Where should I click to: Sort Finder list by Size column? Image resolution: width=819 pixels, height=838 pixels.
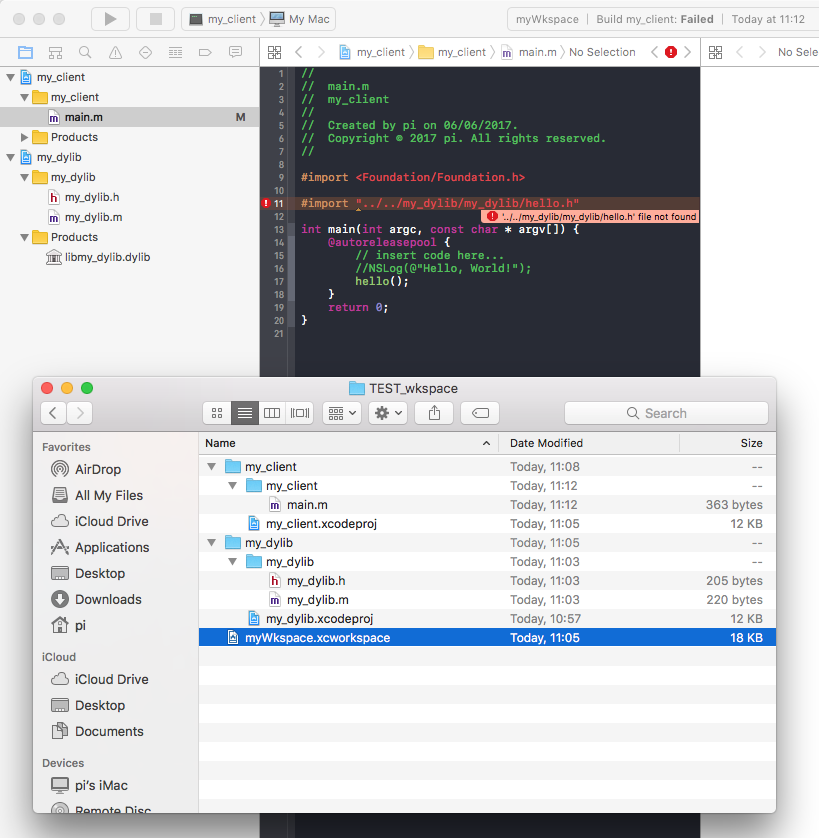pyautogui.click(x=728, y=443)
